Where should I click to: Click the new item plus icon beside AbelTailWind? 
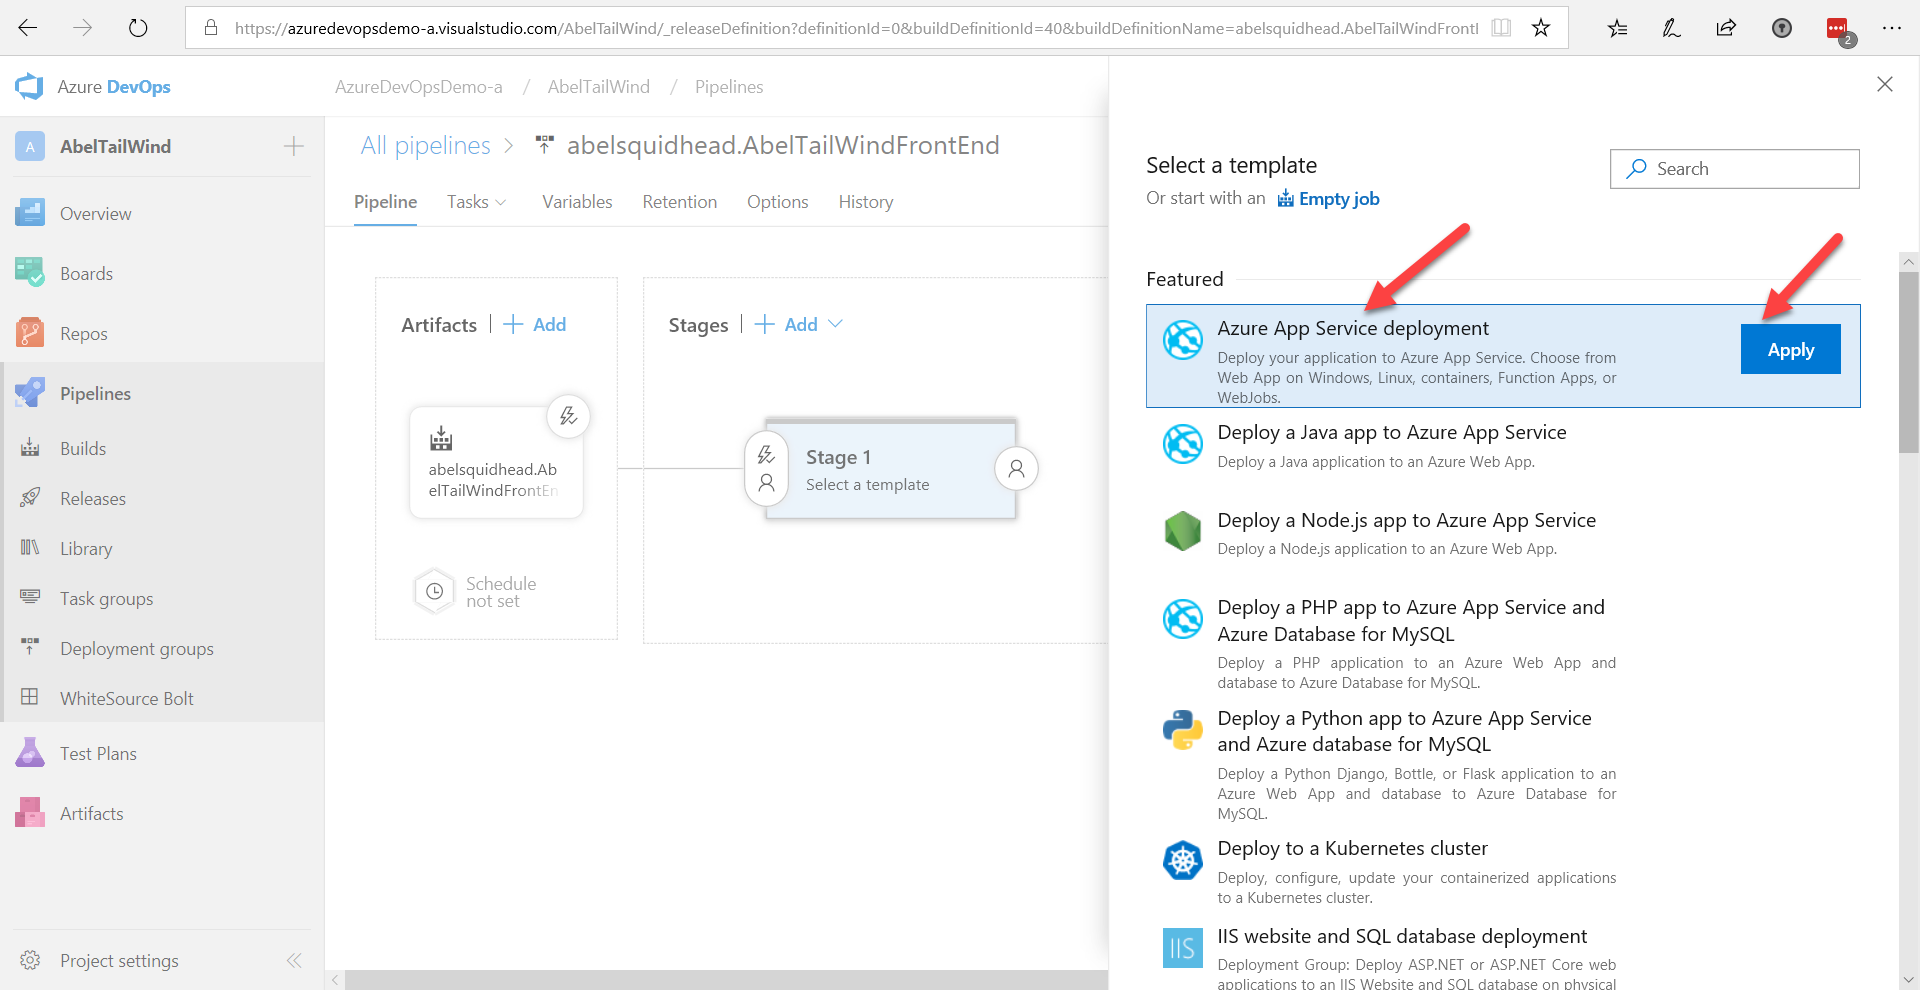[294, 147]
